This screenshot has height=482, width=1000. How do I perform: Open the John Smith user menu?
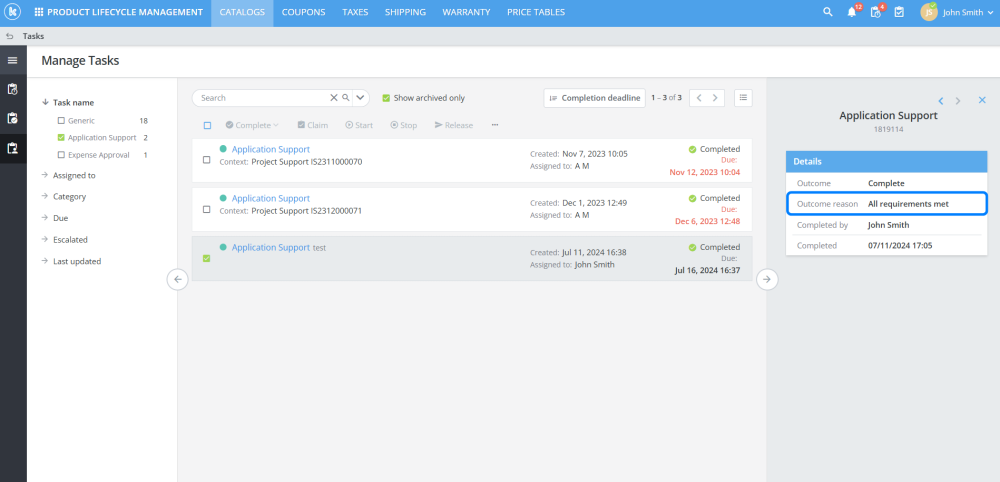[967, 12]
